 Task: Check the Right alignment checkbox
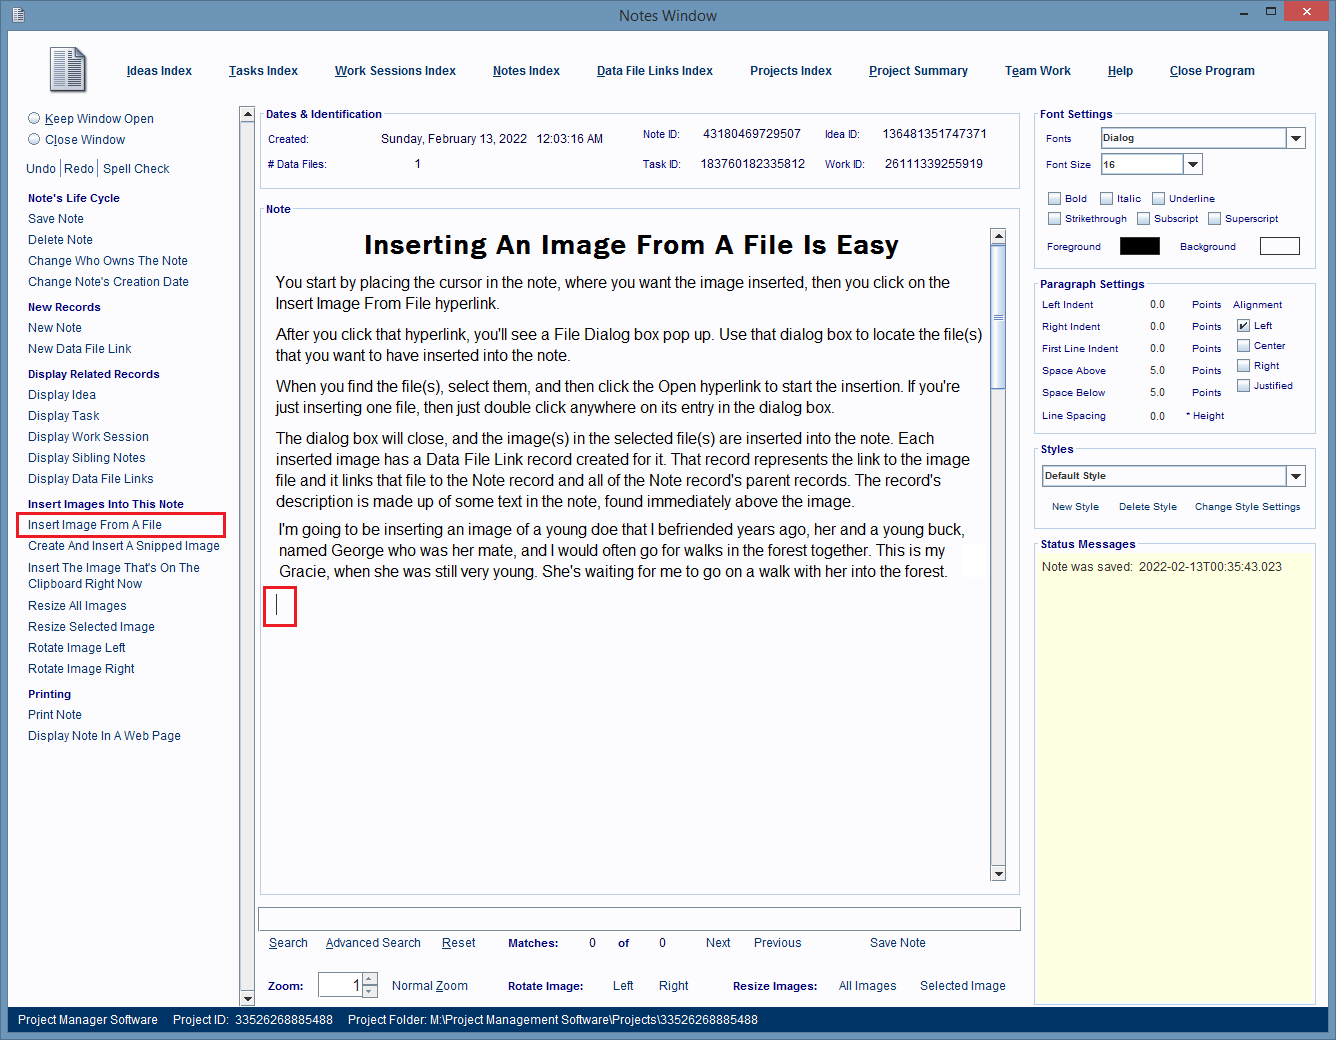1243,365
